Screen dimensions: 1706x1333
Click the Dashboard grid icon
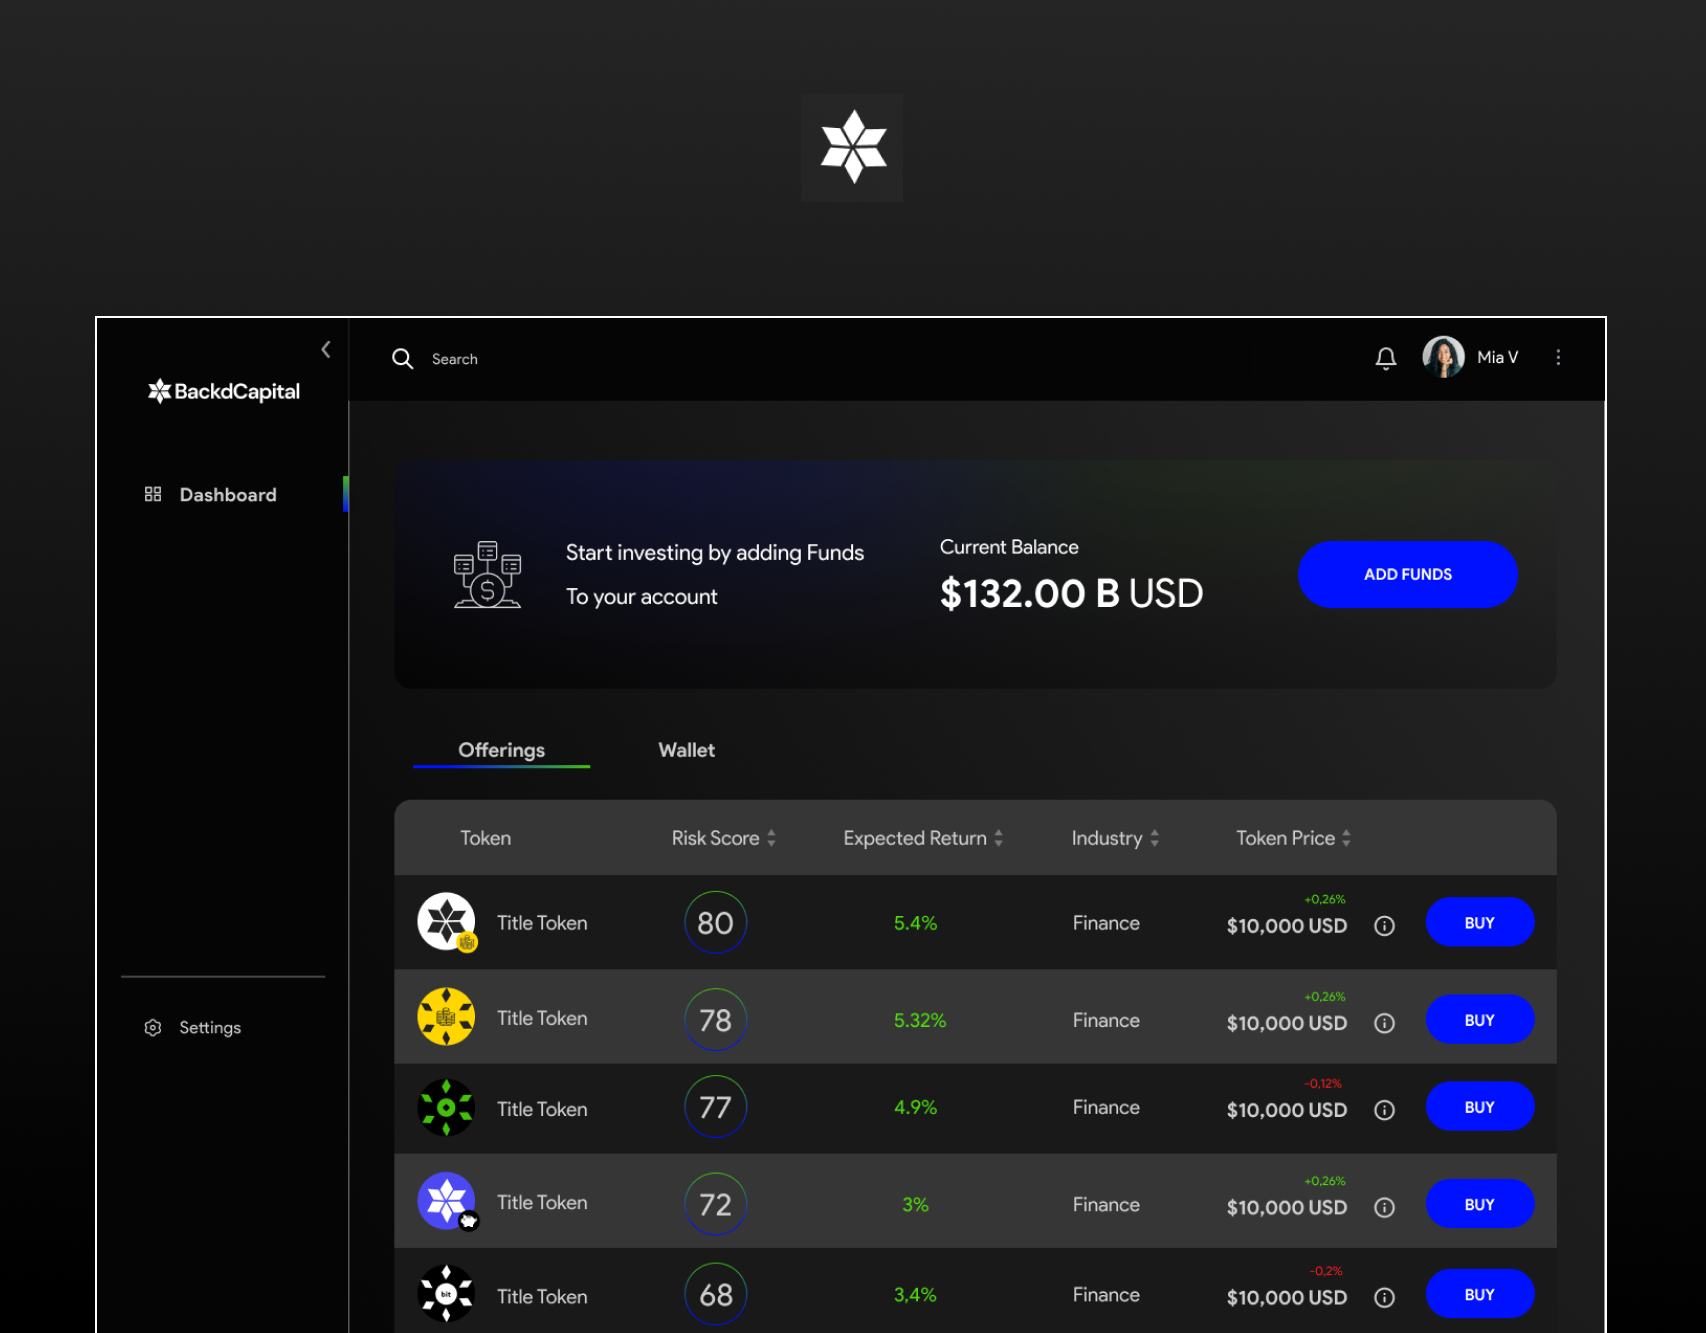[x=153, y=494]
